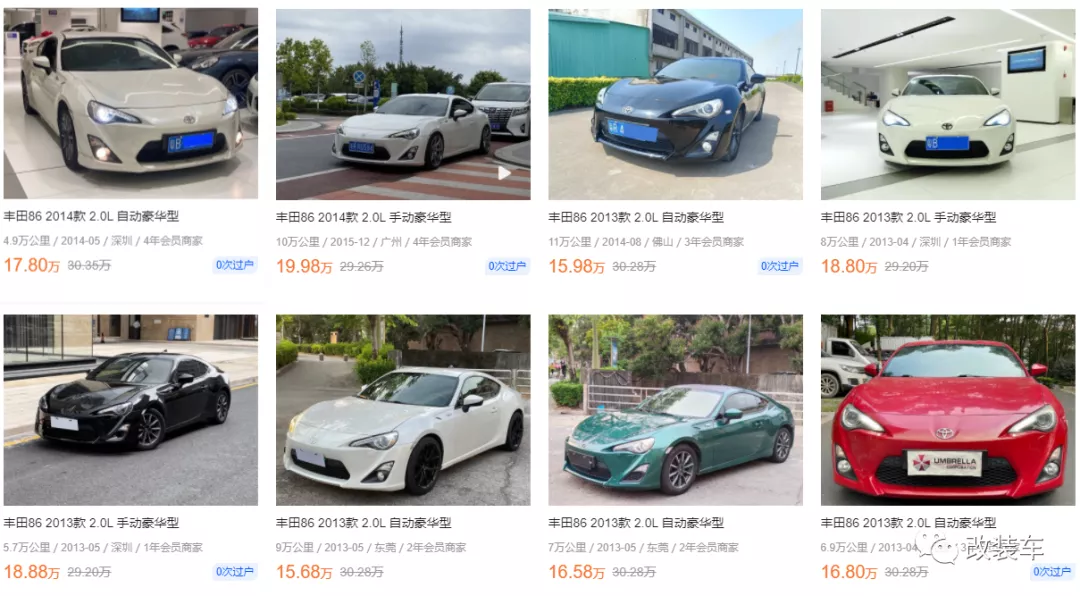Click the 0次过户 tag under the 17.80万 listing
This screenshot has height=596, width=1080.
(x=235, y=265)
